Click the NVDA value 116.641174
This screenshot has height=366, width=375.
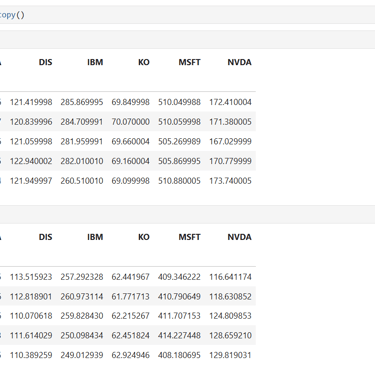[x=230, y=277]
